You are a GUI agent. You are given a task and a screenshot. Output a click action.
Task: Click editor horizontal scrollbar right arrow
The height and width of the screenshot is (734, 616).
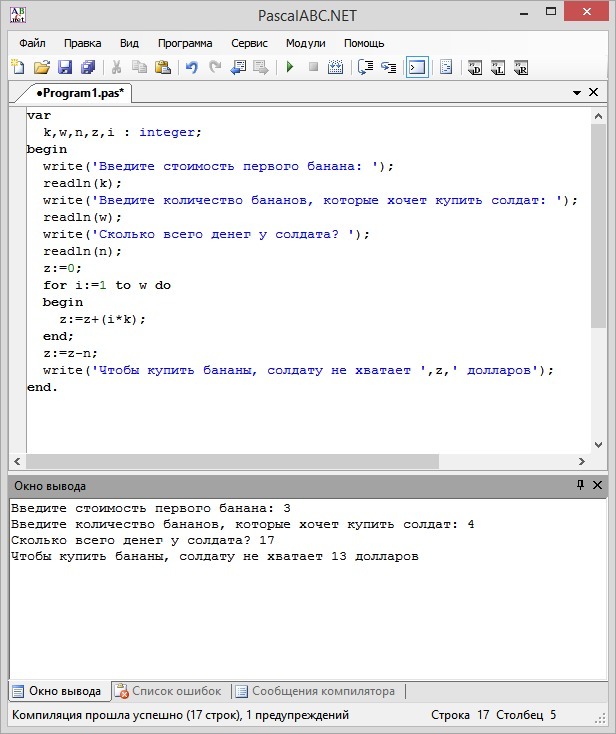coord(582,462)
